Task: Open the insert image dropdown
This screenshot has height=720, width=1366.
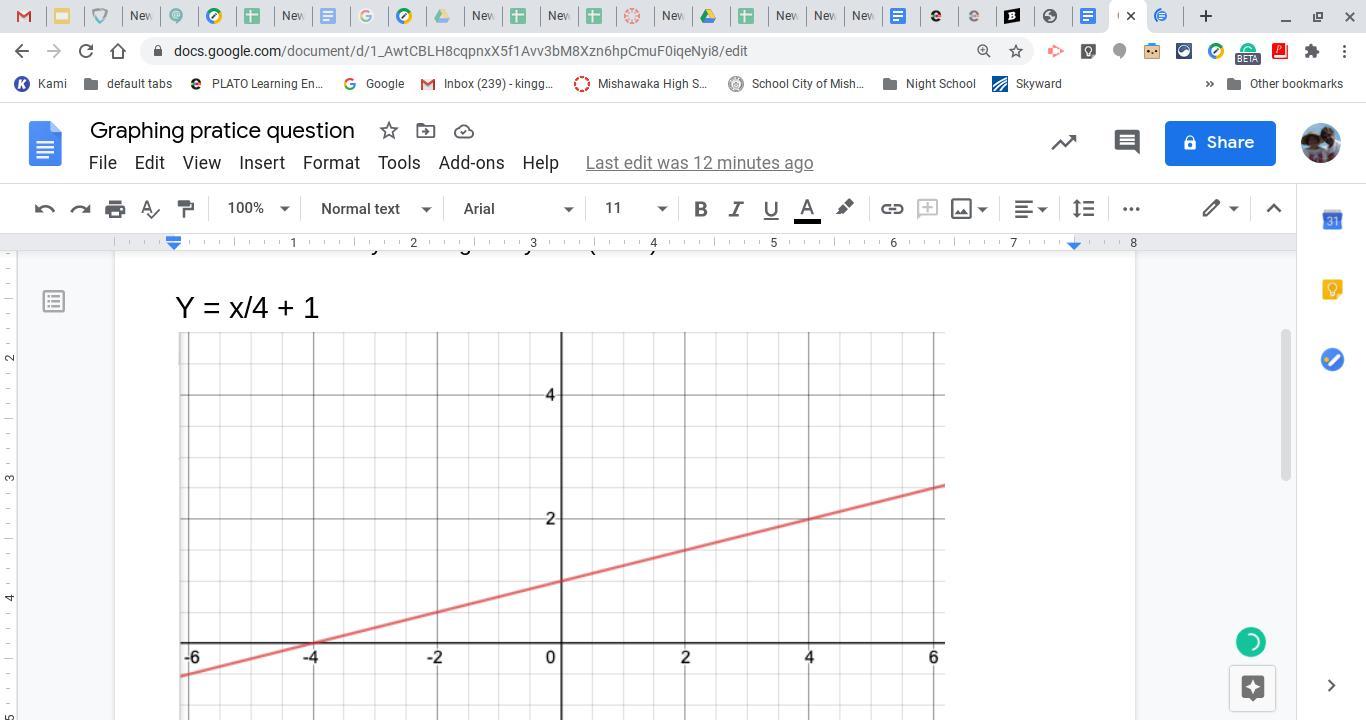Action: (x=969, y=209)
